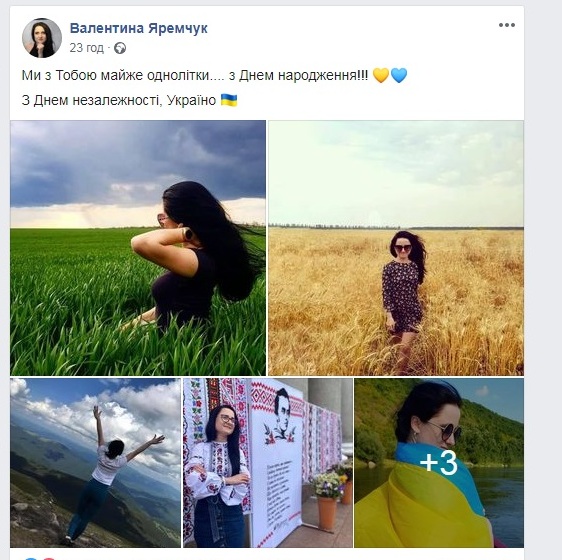Open the photo of woman wrapped in flag
The height and width of the screenshot is (560, 562).
[439, 462]
